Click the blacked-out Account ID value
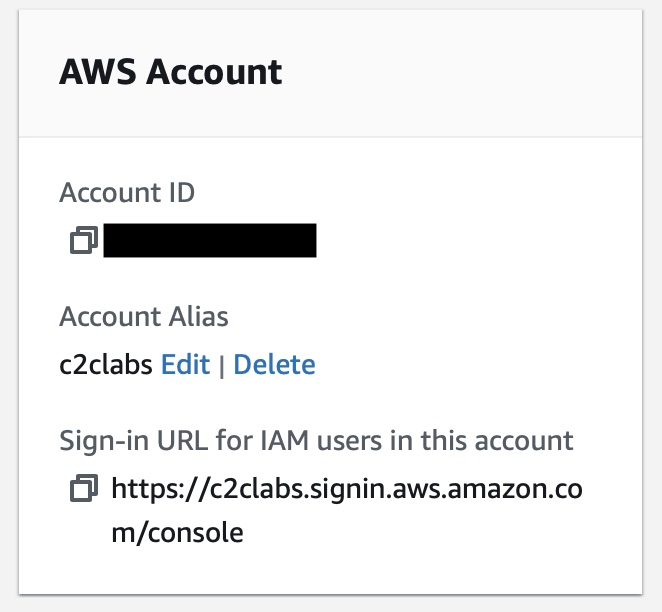662x612 pixels. coord(210,241)
